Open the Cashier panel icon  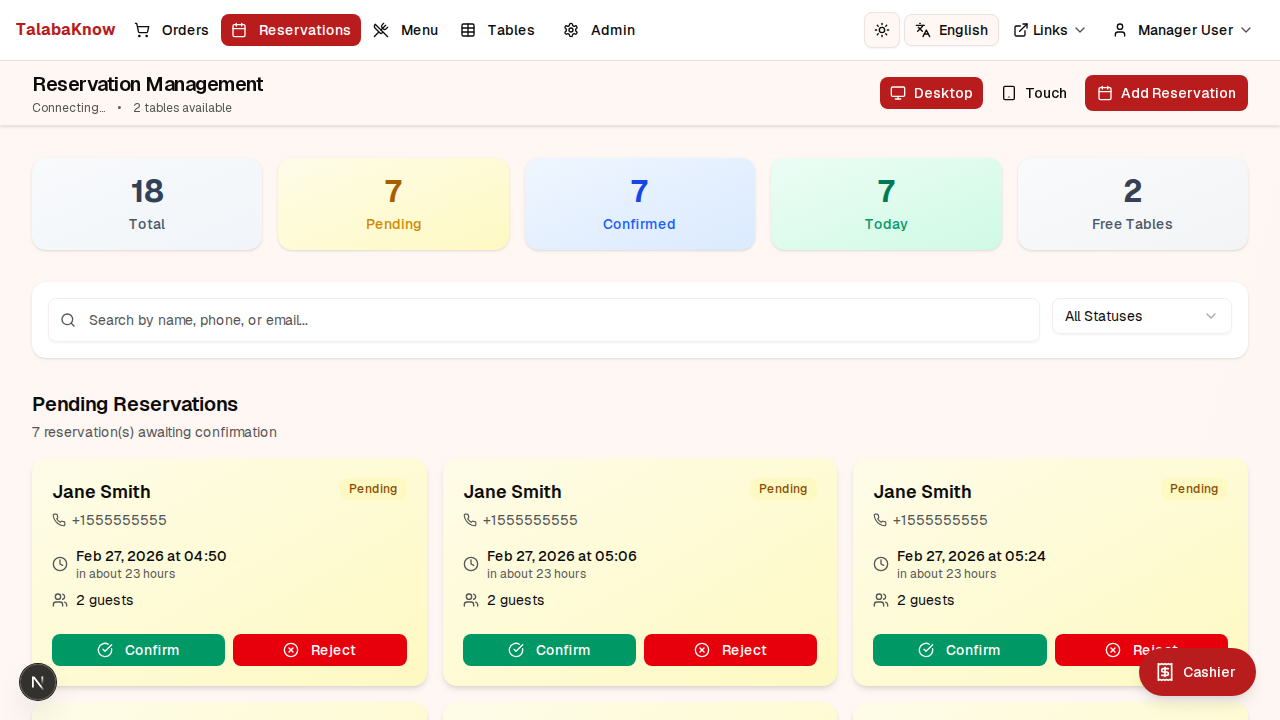(1165, 672)
